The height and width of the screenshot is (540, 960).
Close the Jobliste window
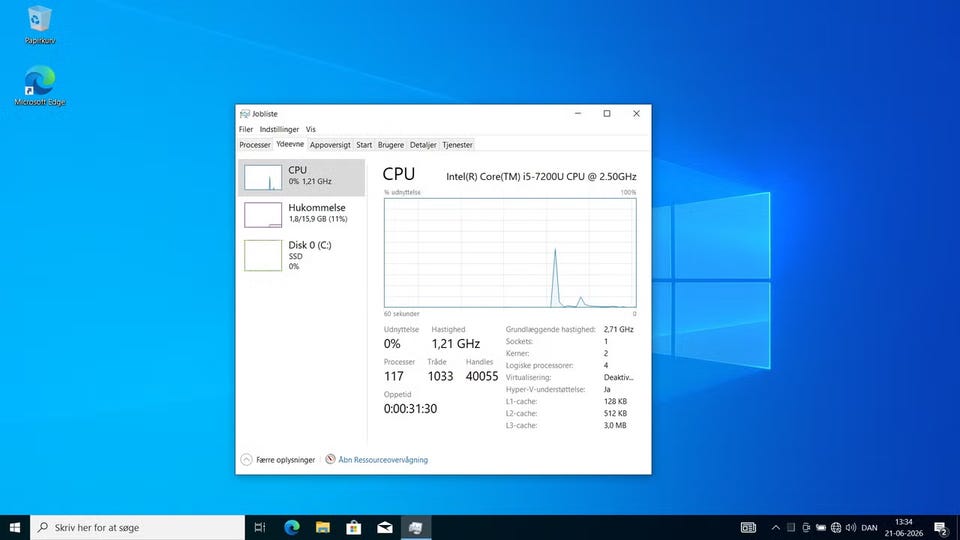636,113
